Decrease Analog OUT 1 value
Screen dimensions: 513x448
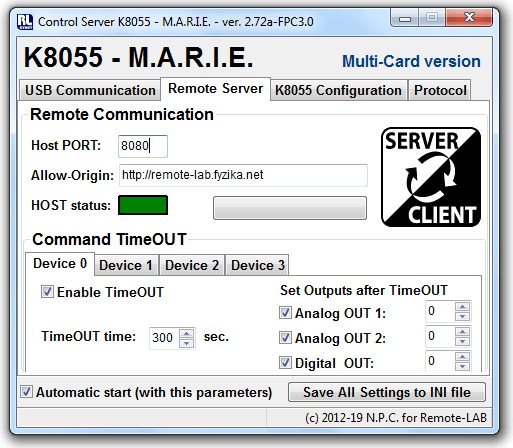tap(462, 316)
